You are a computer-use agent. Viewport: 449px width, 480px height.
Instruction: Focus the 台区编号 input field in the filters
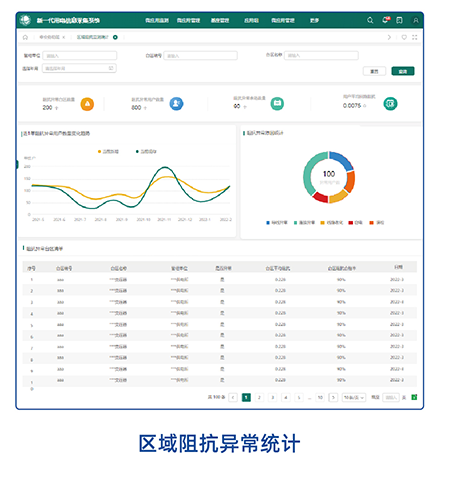point(200,56)
